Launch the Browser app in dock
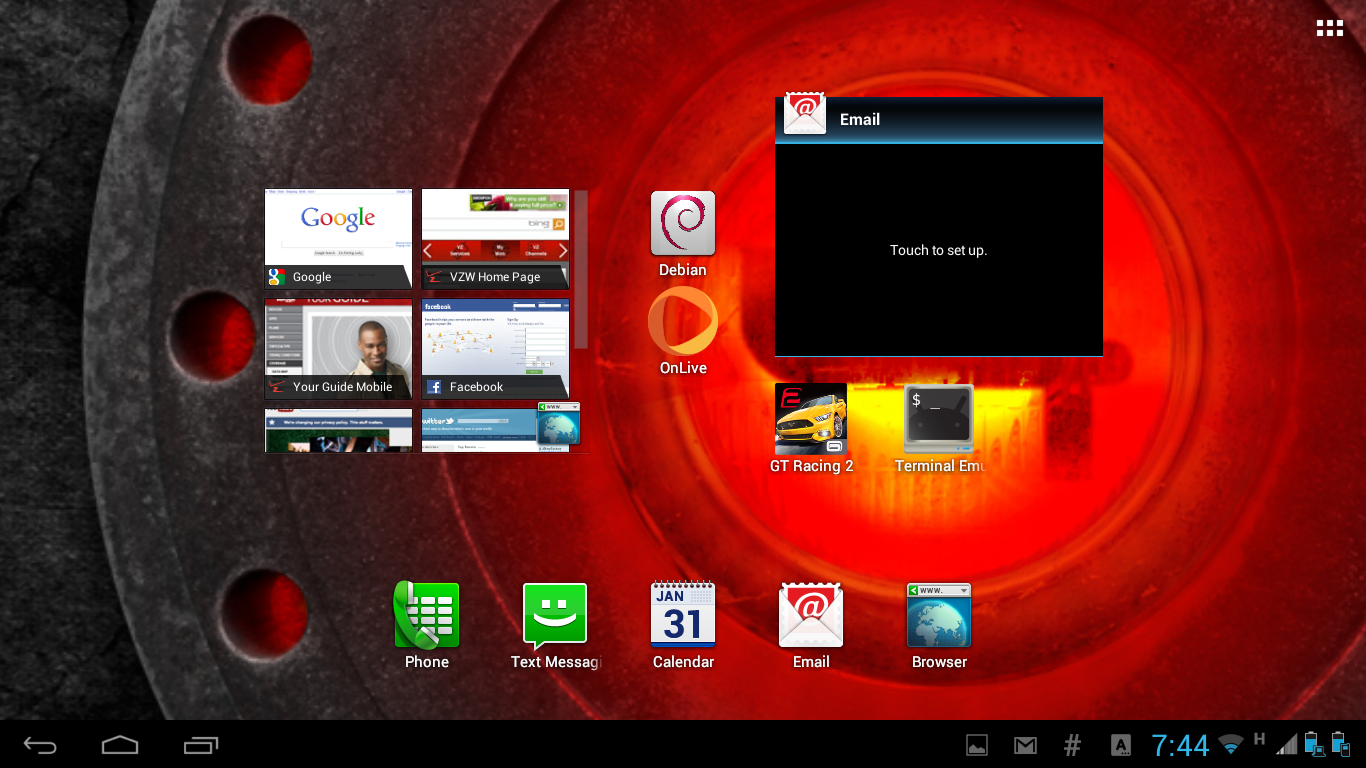The height and width of the screenshot is (768, 1366). click(939, 616)
